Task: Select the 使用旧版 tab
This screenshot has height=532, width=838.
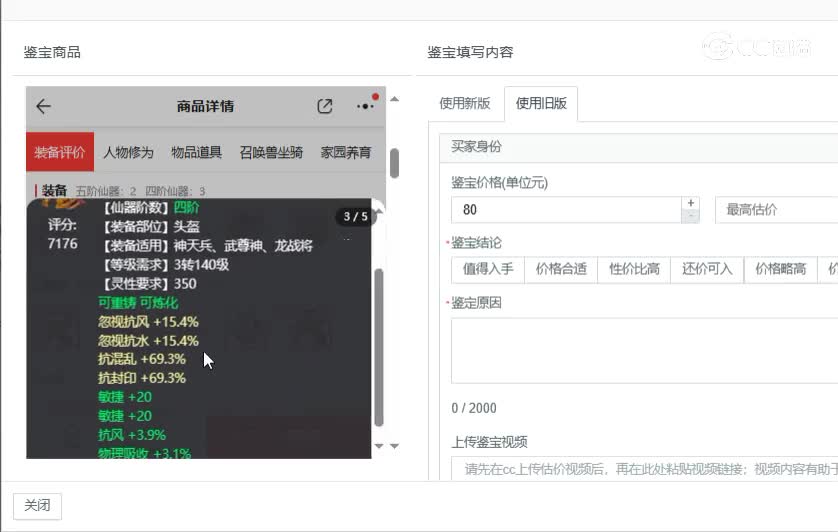Action: click(x=541, y=103)
